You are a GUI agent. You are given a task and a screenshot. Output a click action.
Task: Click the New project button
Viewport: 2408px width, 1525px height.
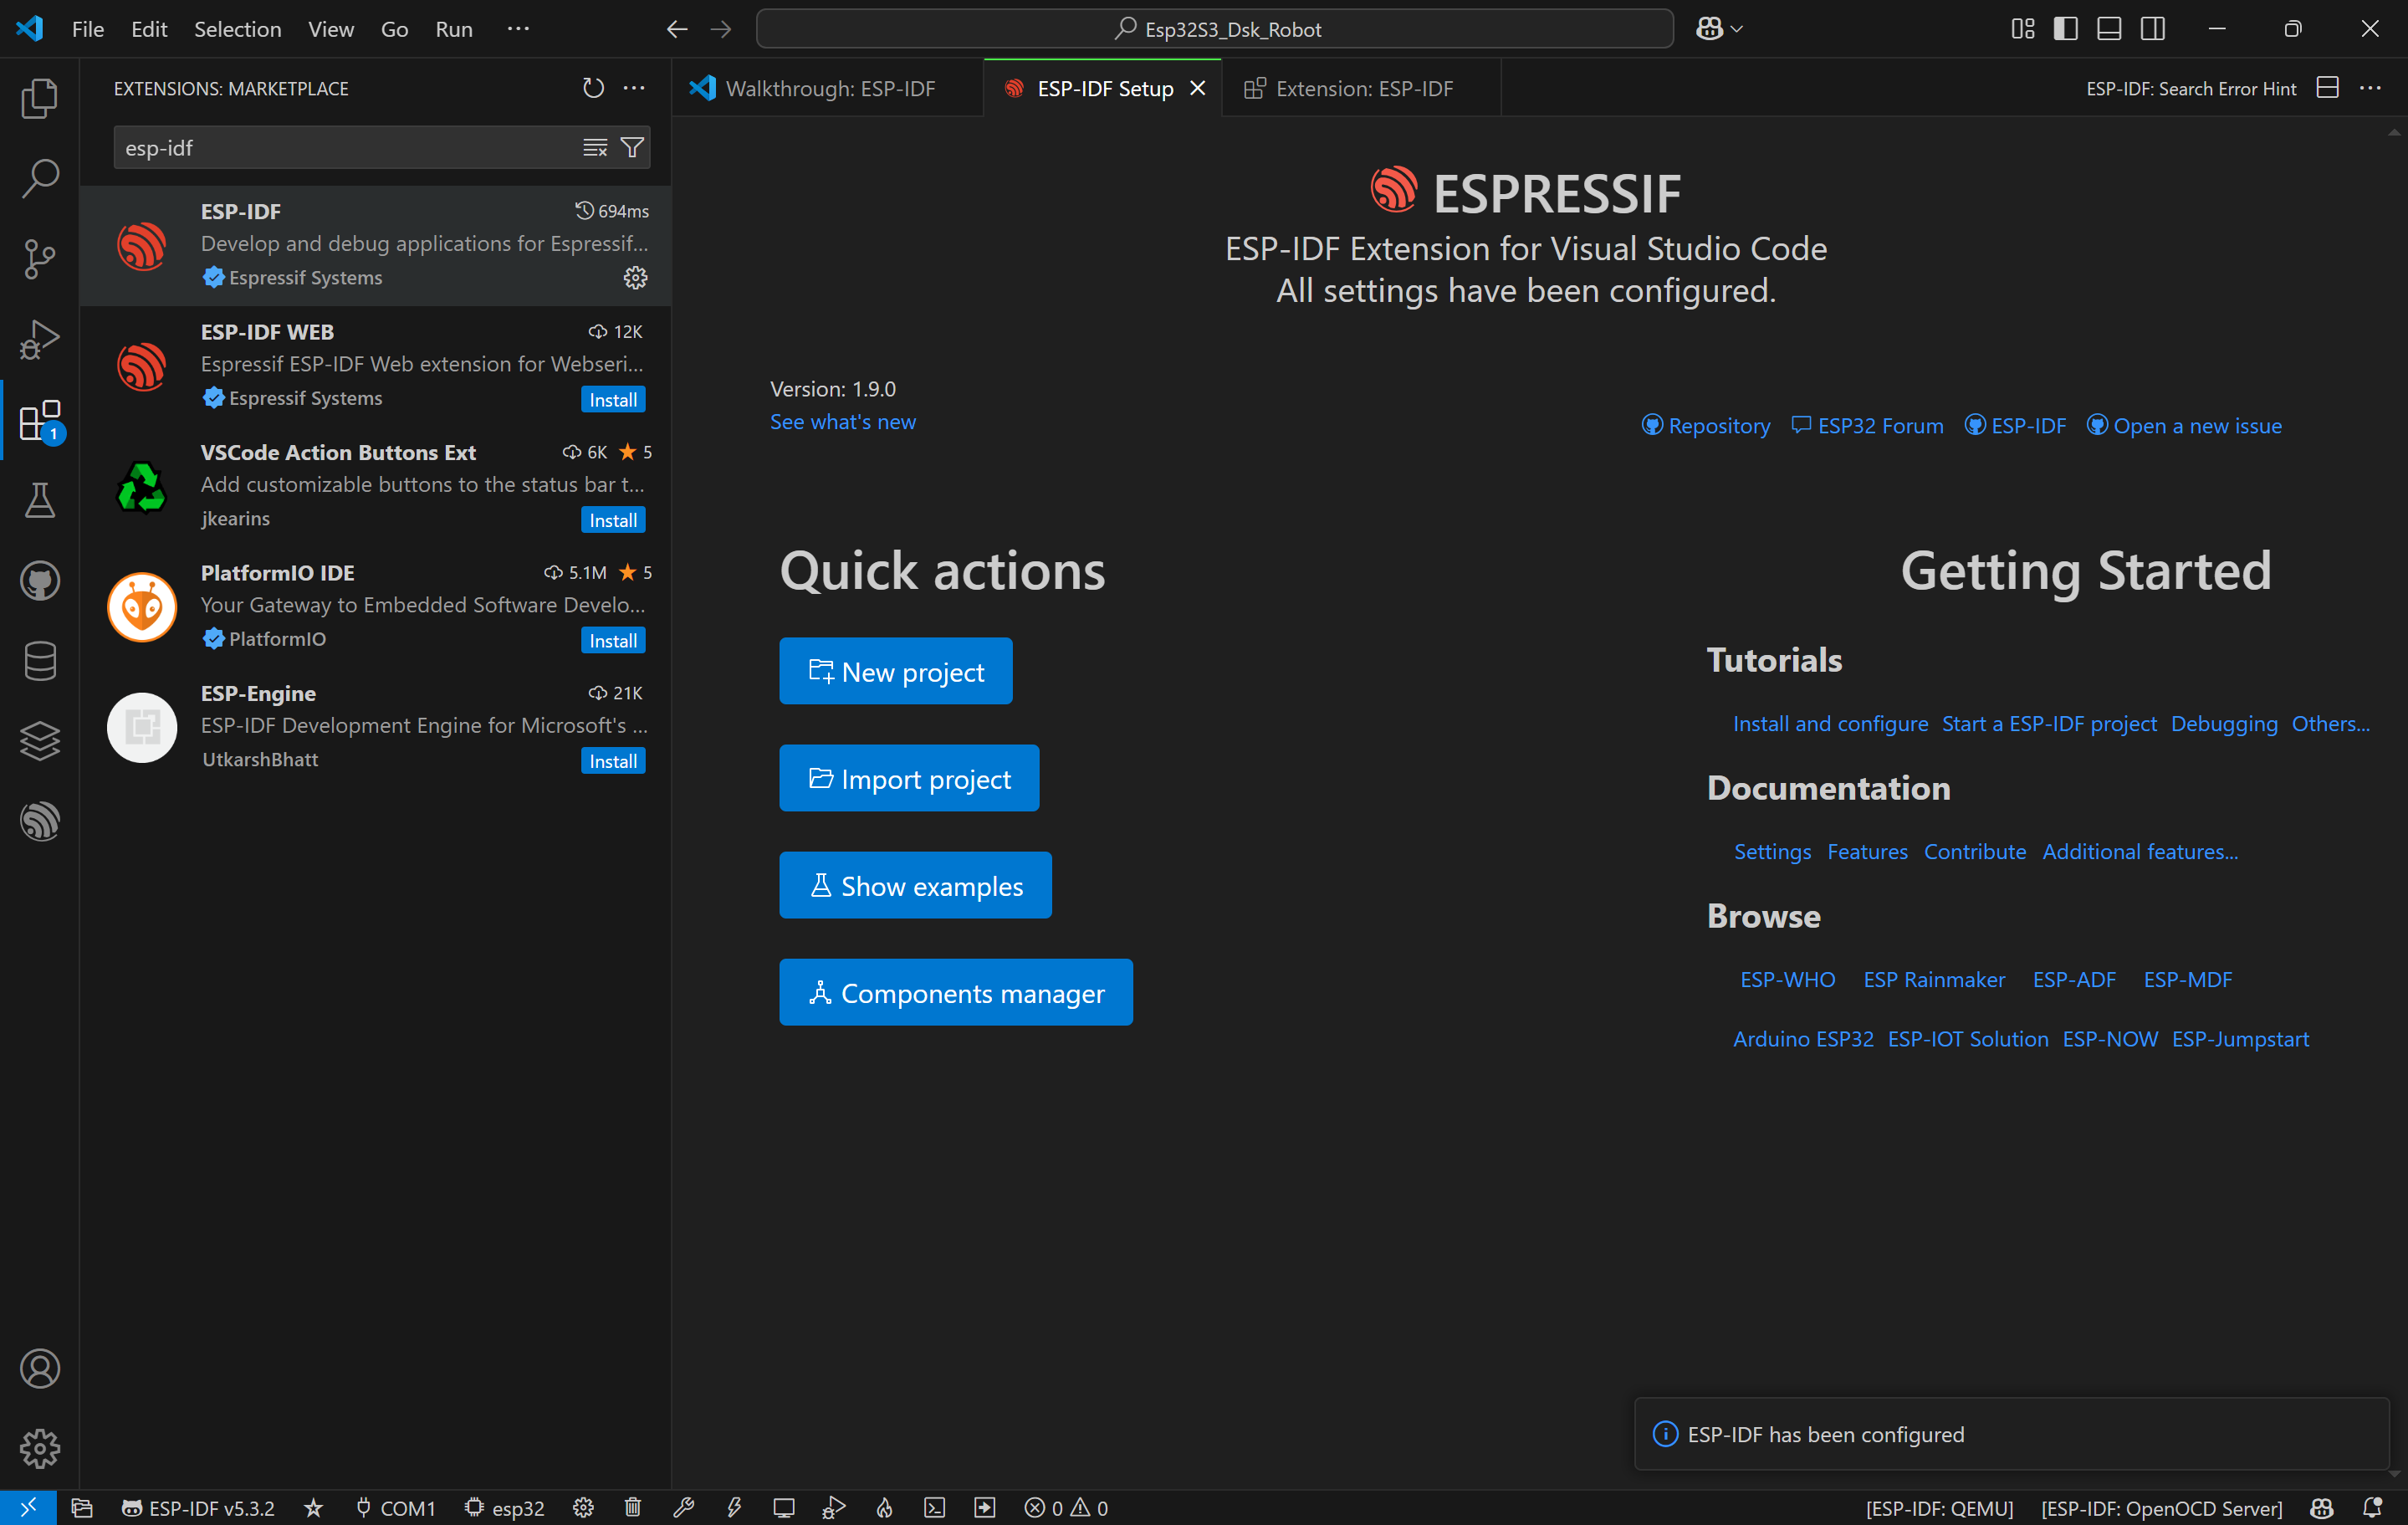tap(895, 671)
